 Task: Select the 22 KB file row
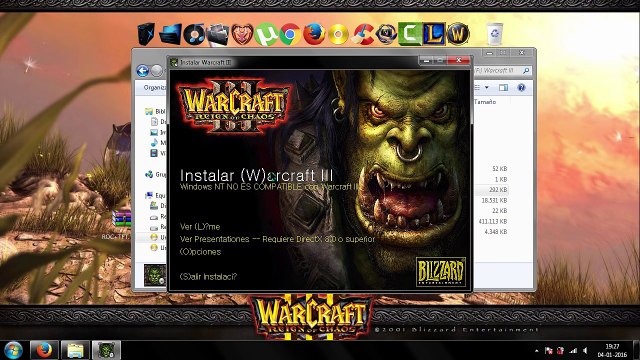pos(500,211)
